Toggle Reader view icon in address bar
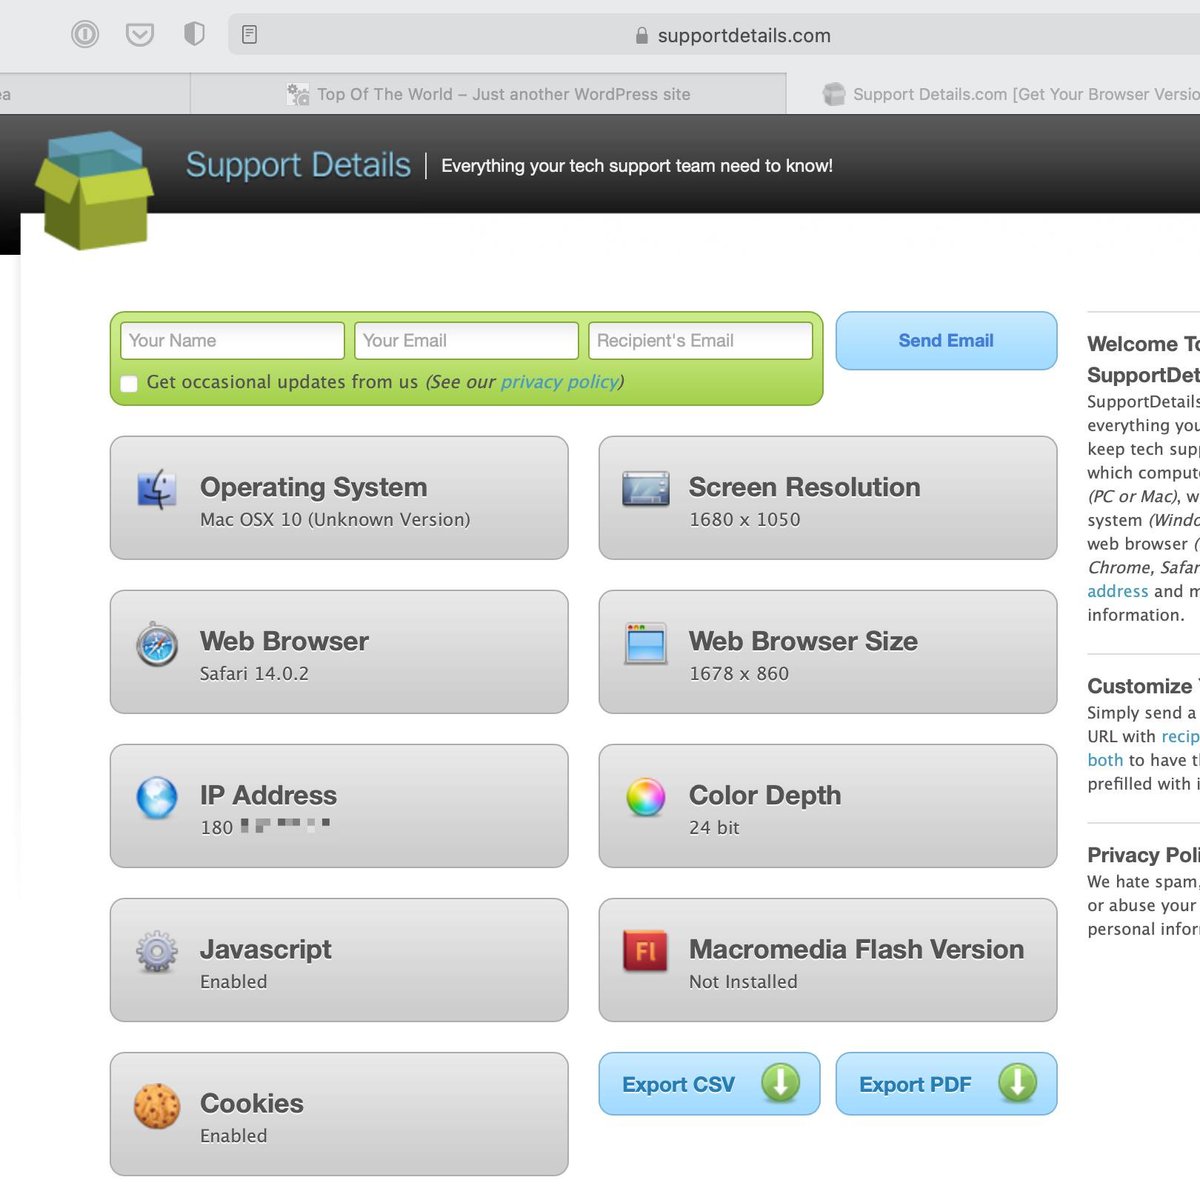 250,35
